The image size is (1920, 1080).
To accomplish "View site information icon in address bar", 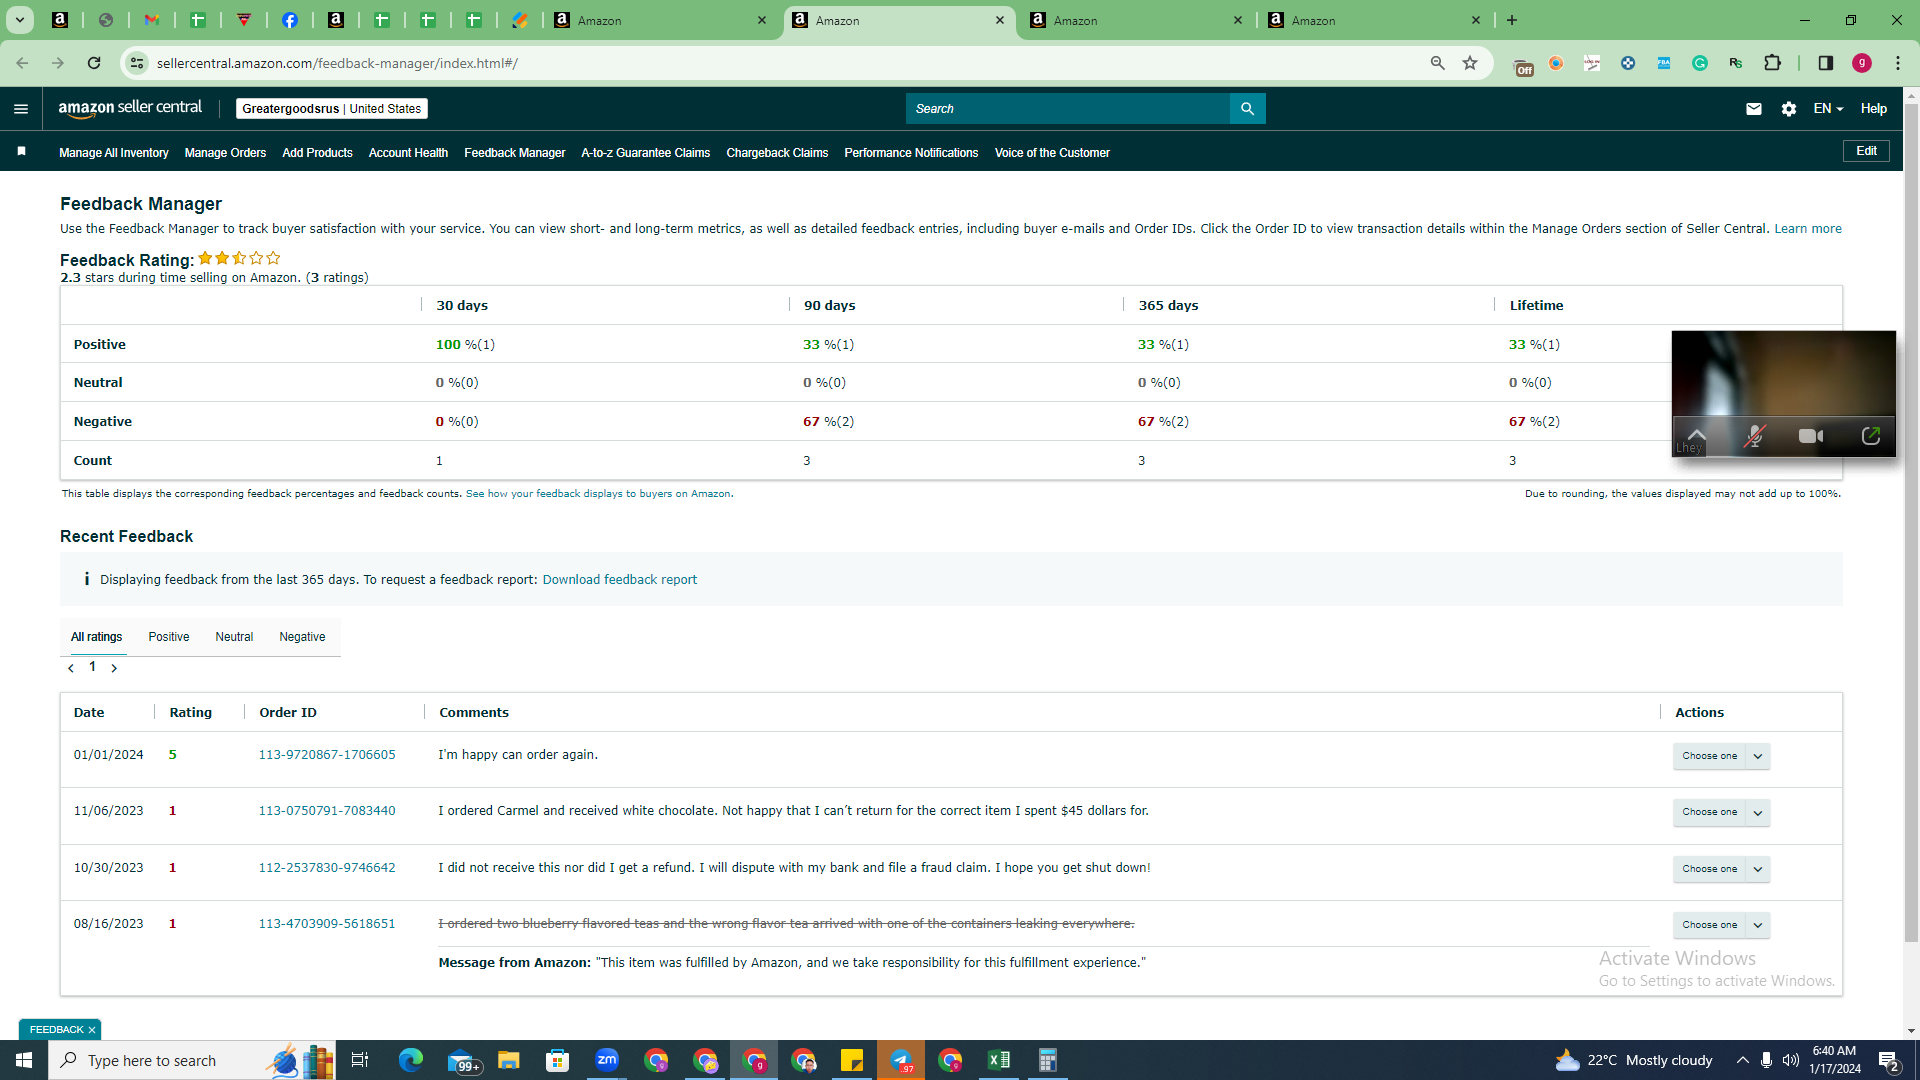I will tap(137, 63).
